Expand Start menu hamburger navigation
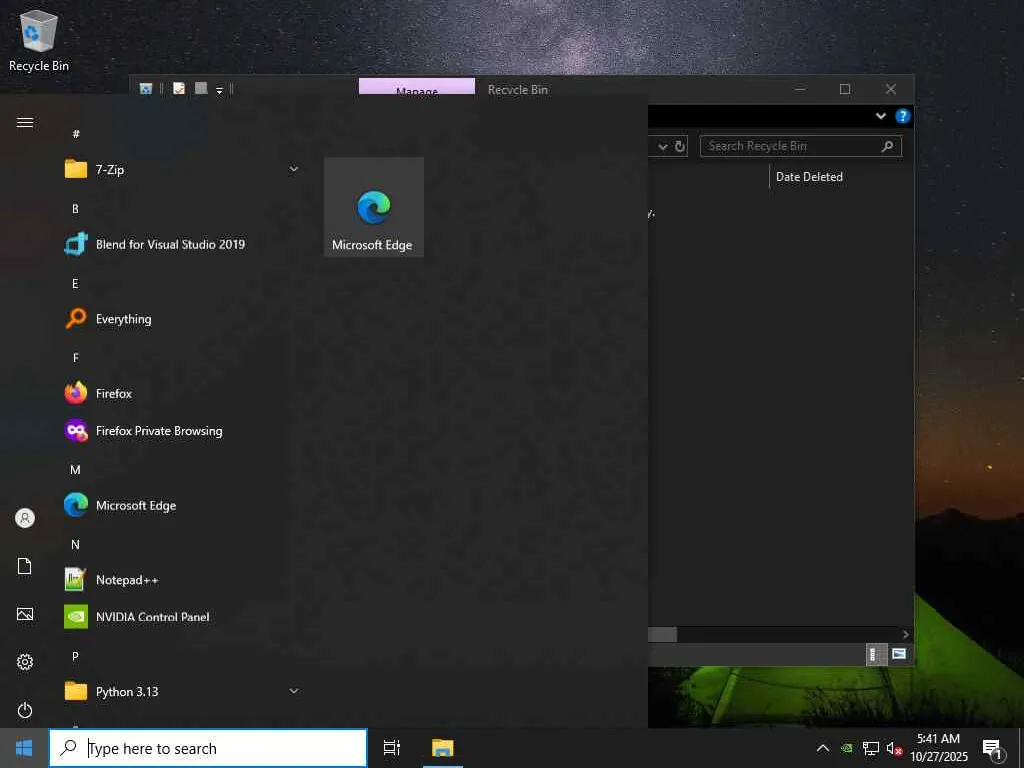 pos(25,123)
